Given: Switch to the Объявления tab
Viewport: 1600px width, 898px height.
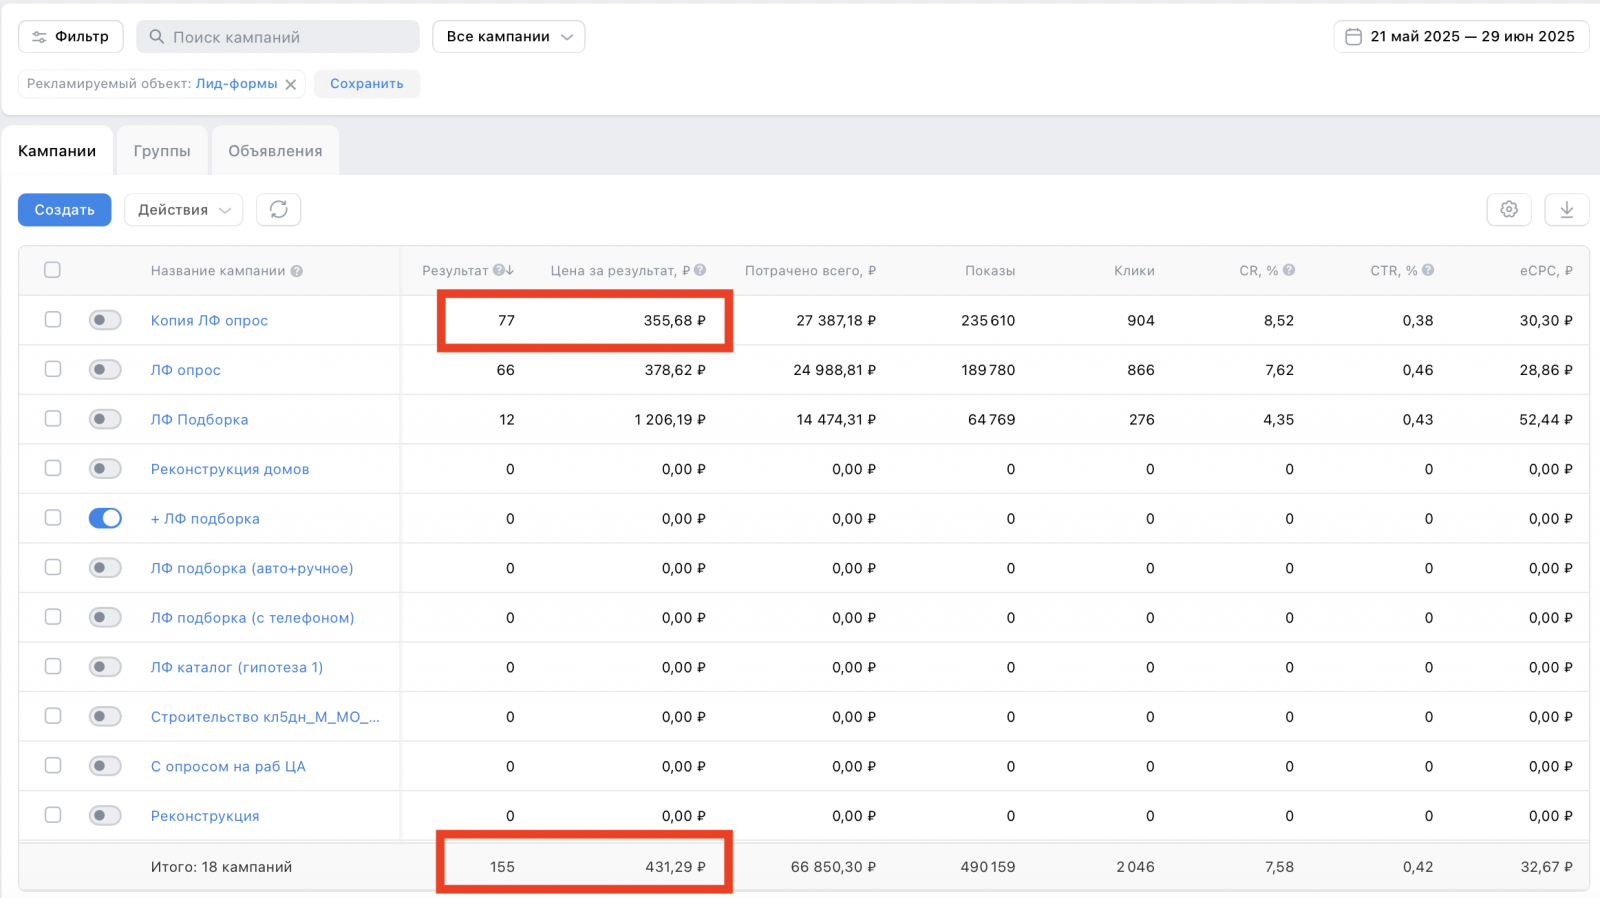Looking at the screenshot, I should pos(275,151).
